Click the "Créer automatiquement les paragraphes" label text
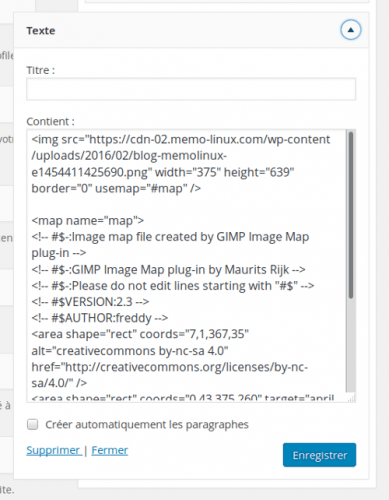389x500 pixels. point(147,425)
